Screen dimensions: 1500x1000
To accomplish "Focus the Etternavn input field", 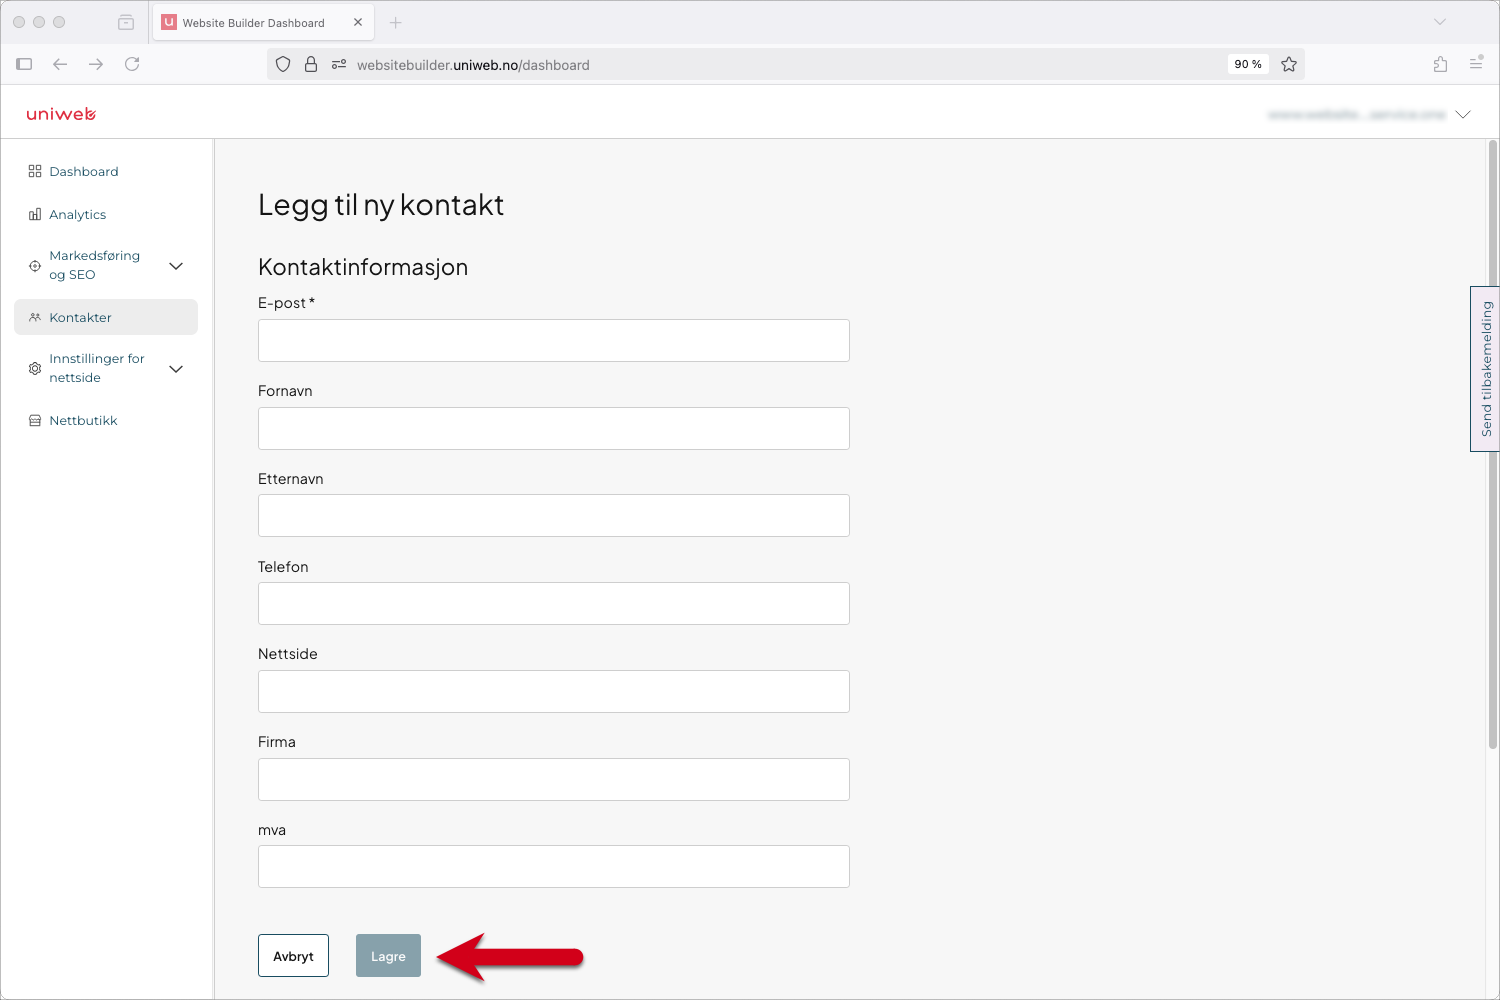I will click(x=554, y=516).
